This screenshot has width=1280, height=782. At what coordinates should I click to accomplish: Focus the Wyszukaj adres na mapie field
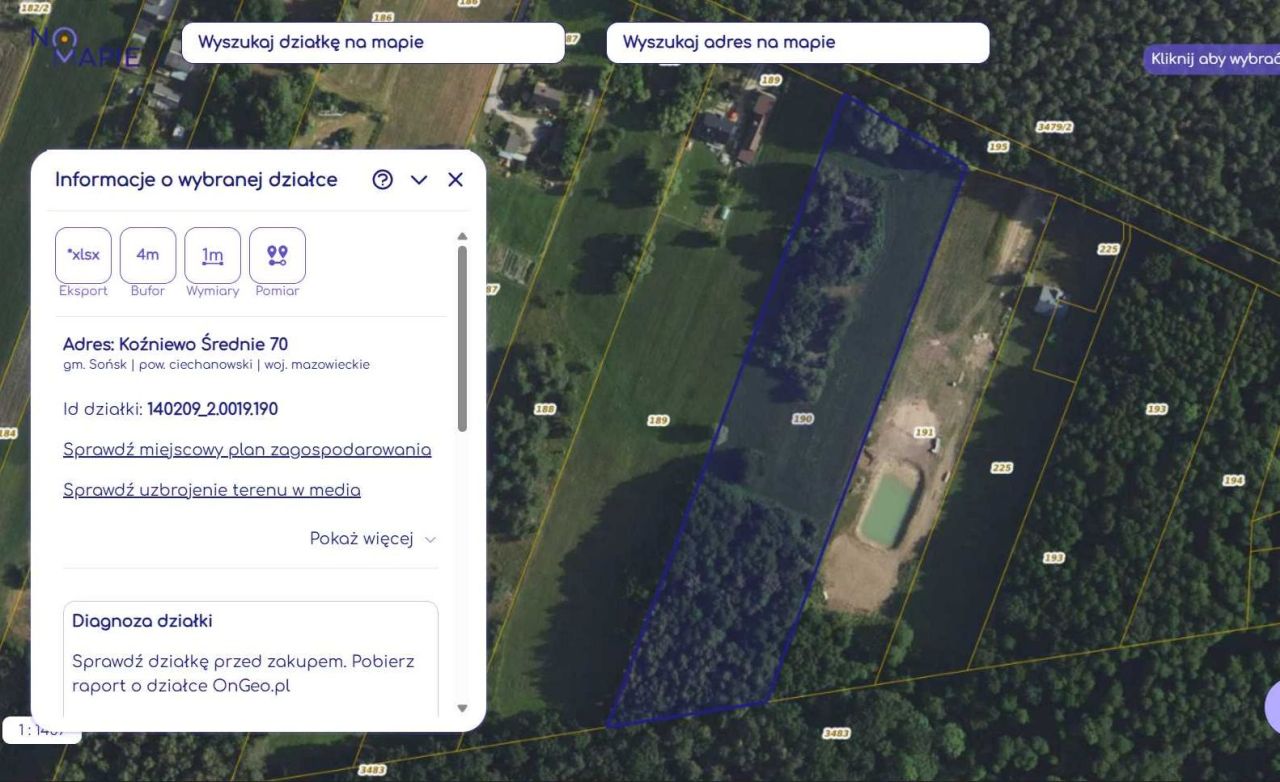798,43
